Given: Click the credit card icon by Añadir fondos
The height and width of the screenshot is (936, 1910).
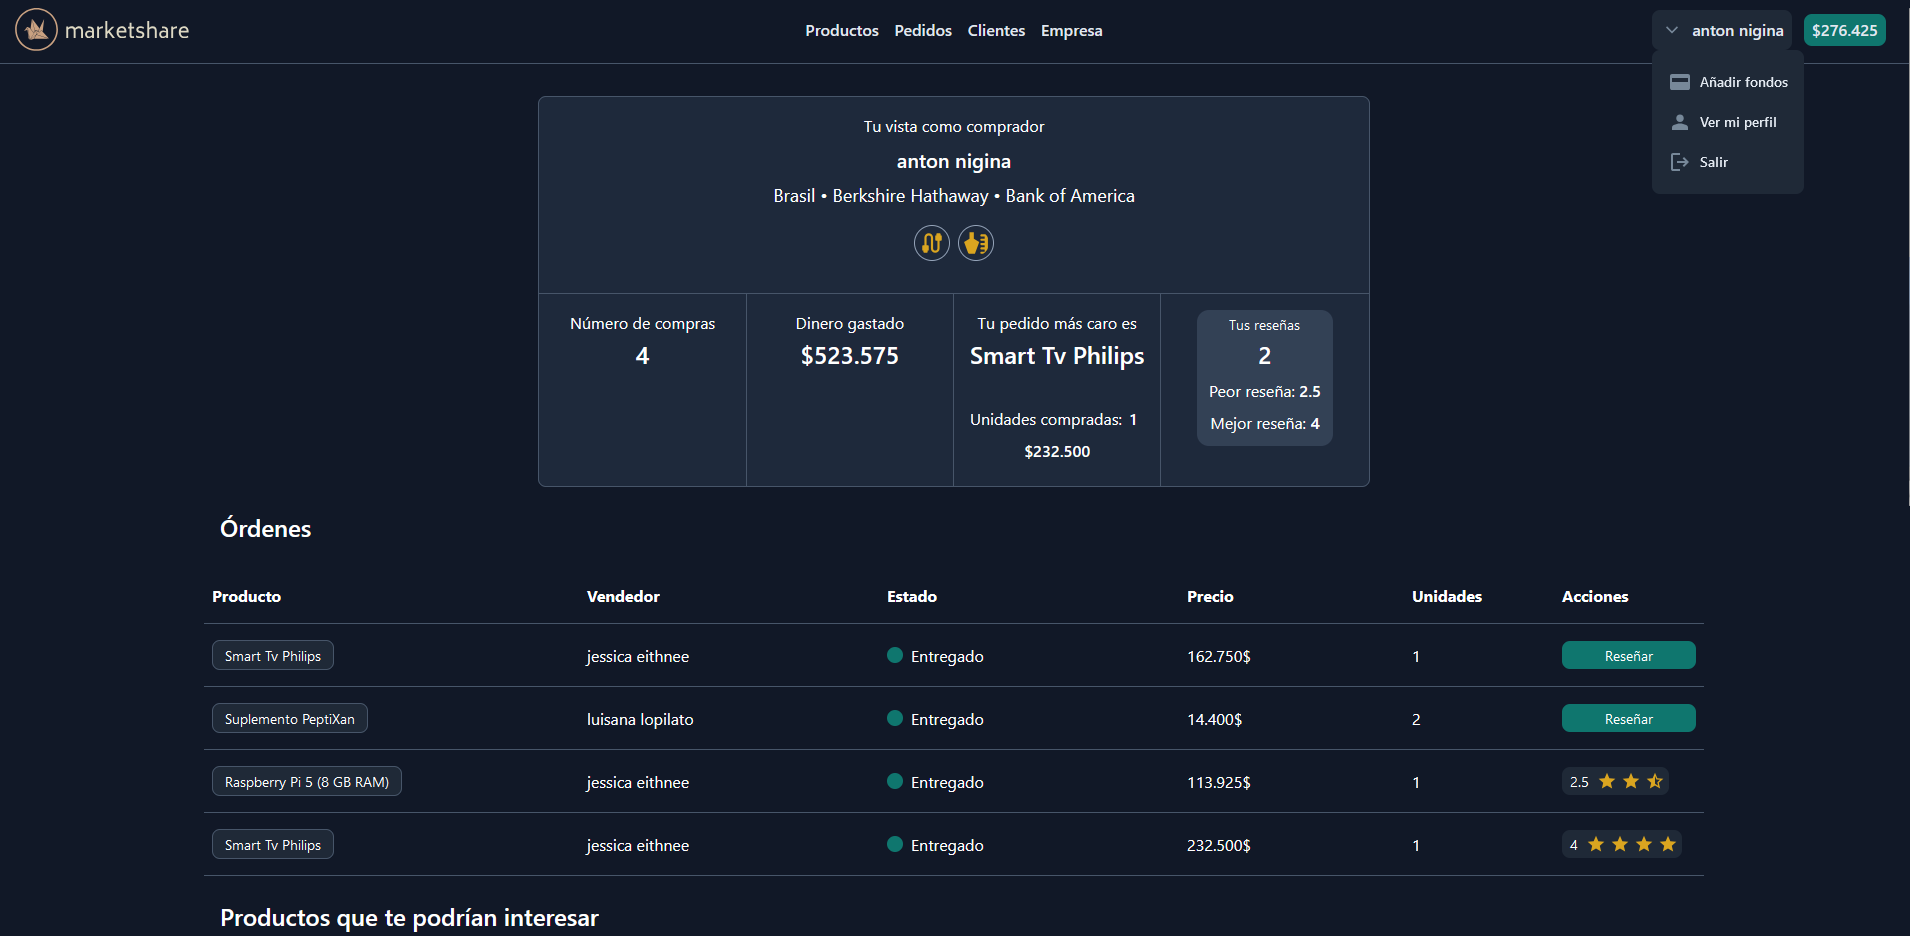Looking at the screenshot, I should click(x=1680, y=82).
